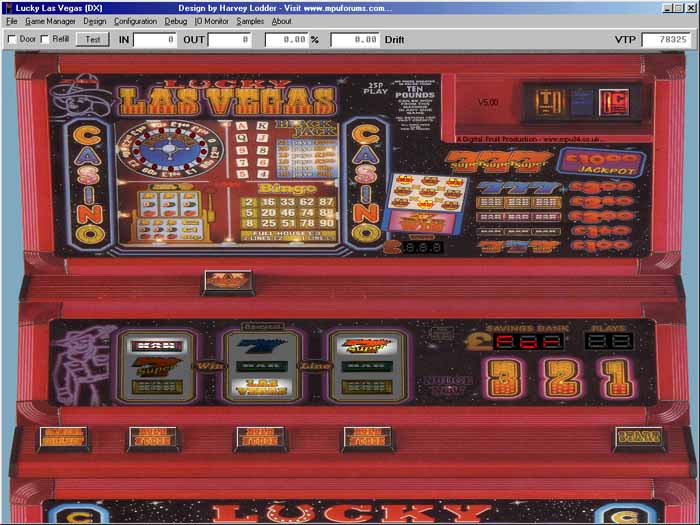Click the Black Jack feature panel
The width and height of the screenshot is (700, 525).
306,150
